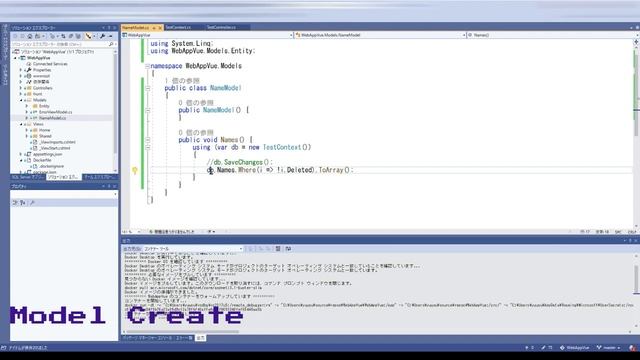
Task: Select the .dockerignore file
Action: tap(52, 167)
